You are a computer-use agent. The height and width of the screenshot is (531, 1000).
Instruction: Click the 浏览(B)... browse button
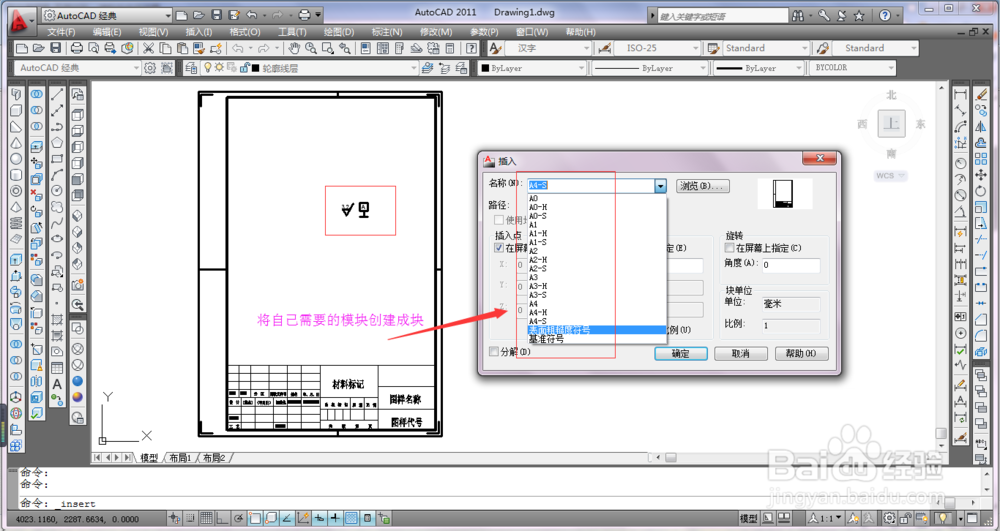click(702, 185)
